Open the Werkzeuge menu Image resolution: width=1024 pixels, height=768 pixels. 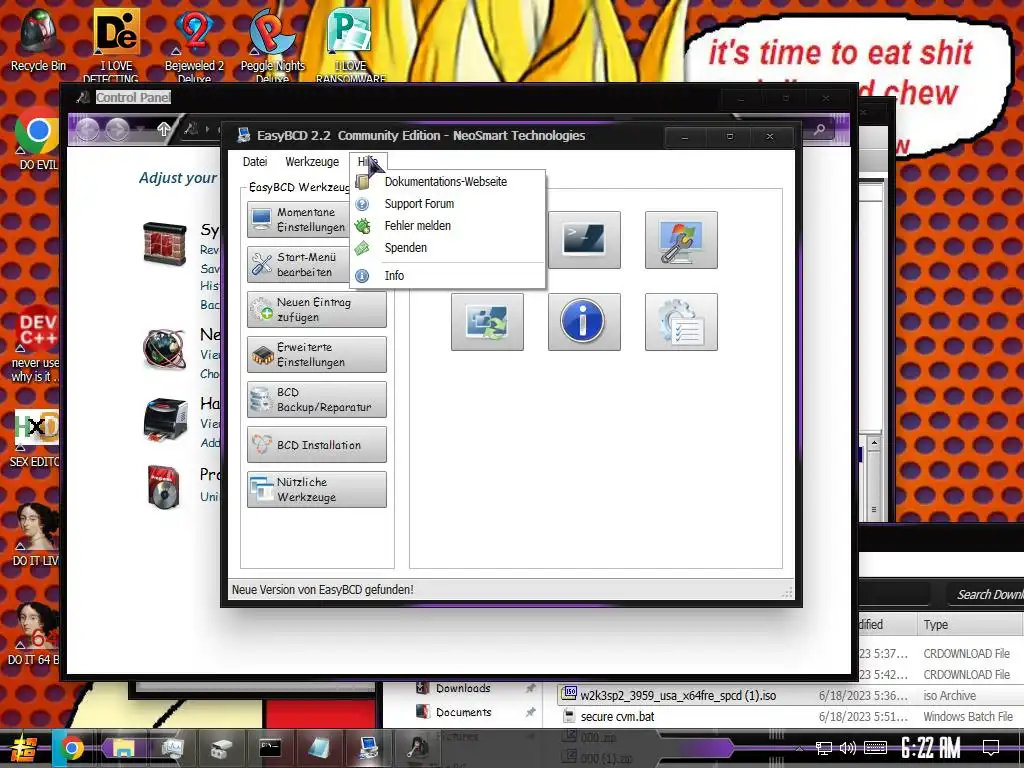click(x=312, y=161)
